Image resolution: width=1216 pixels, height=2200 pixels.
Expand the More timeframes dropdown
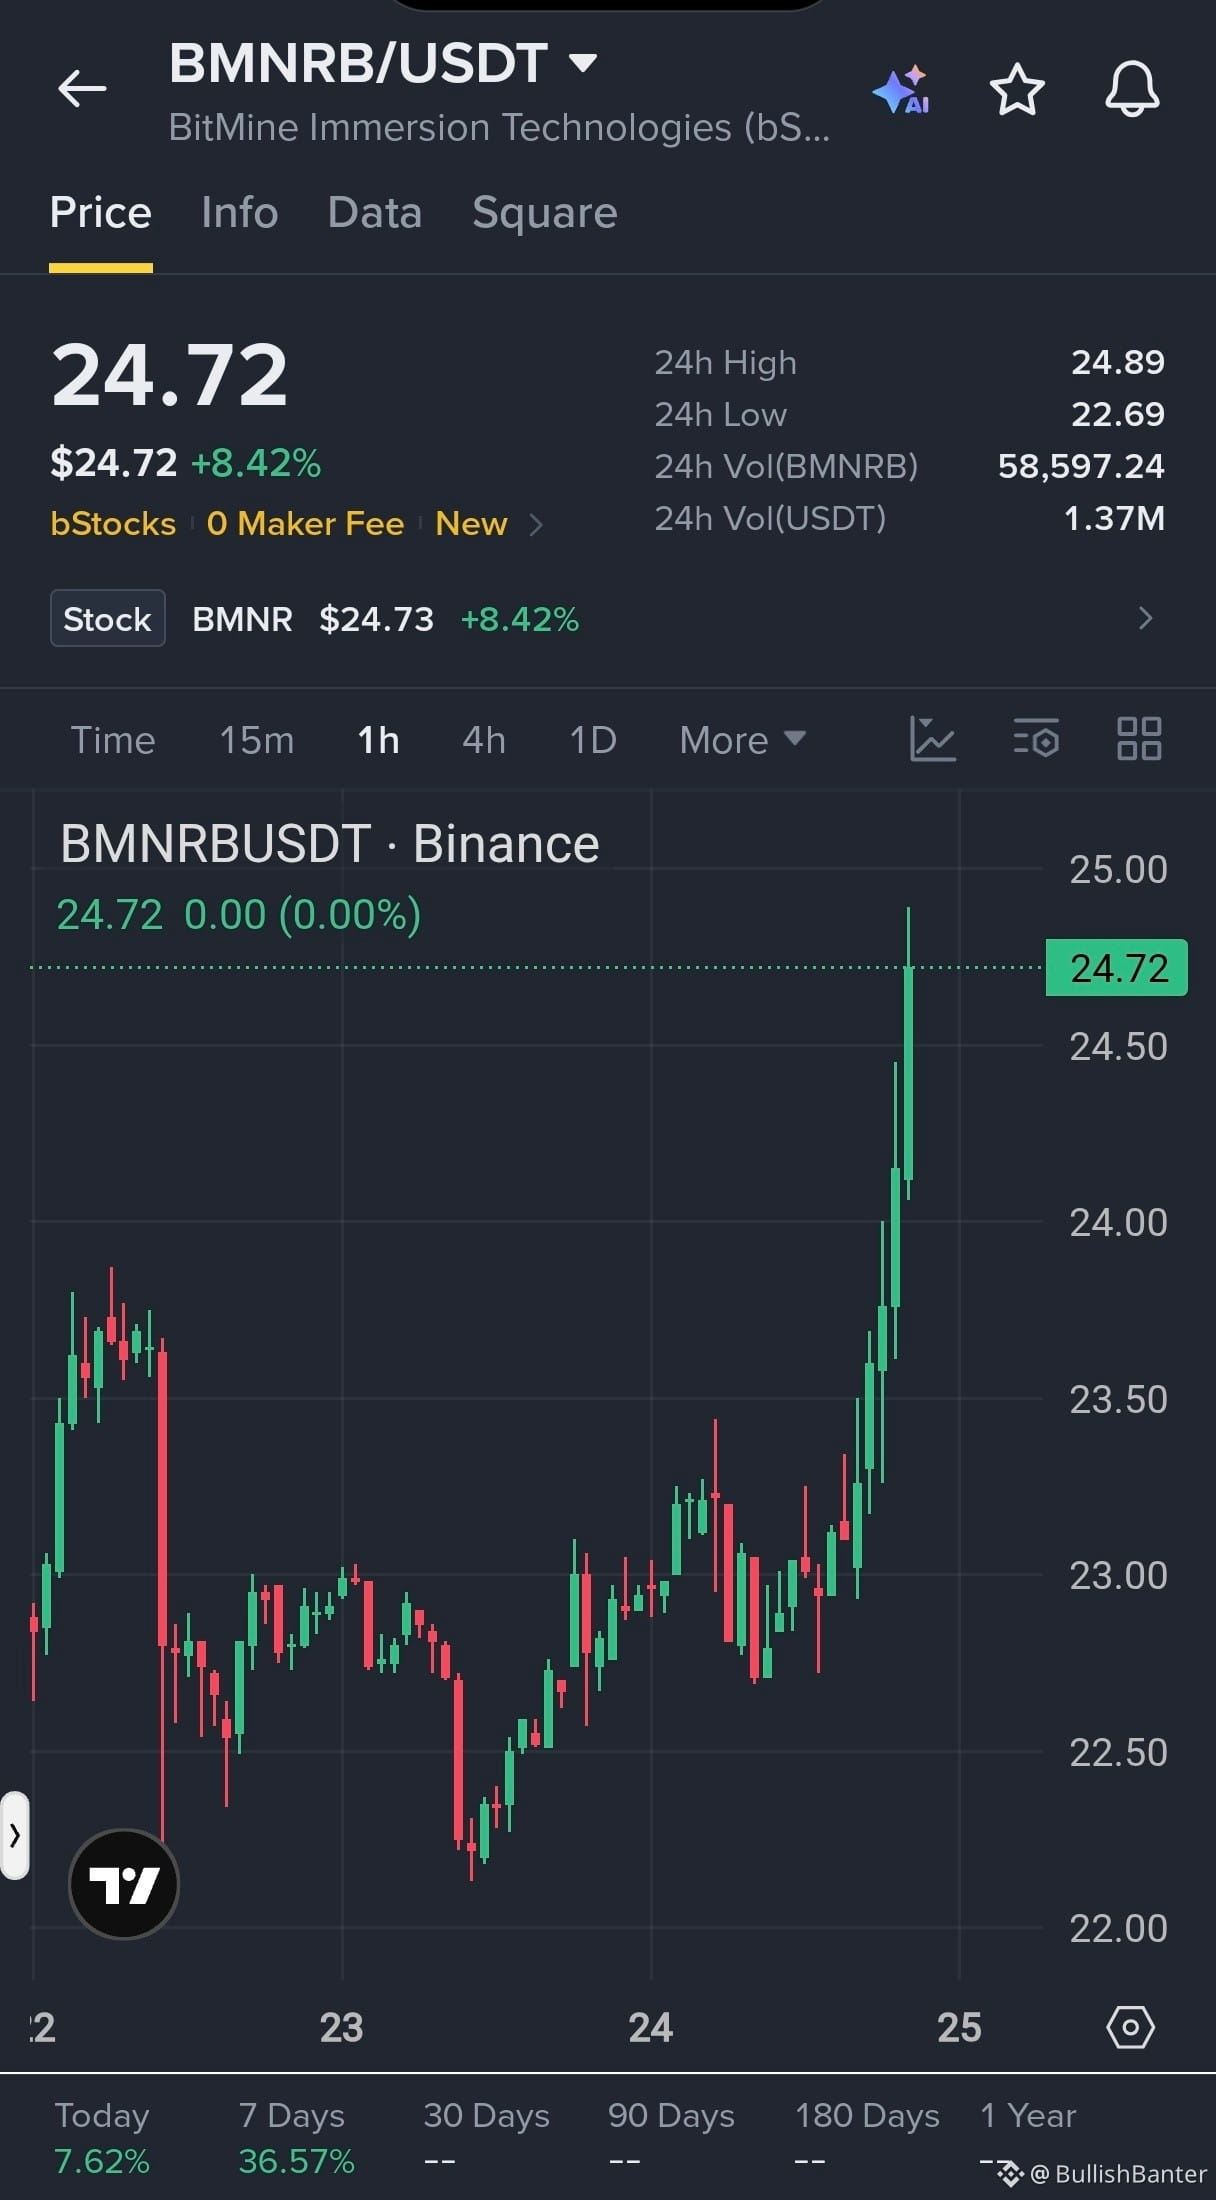(742, 740)
